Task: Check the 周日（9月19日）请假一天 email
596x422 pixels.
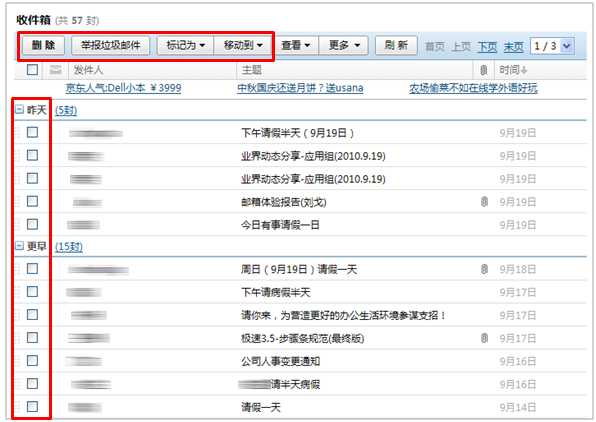Action: coord(32,269)
